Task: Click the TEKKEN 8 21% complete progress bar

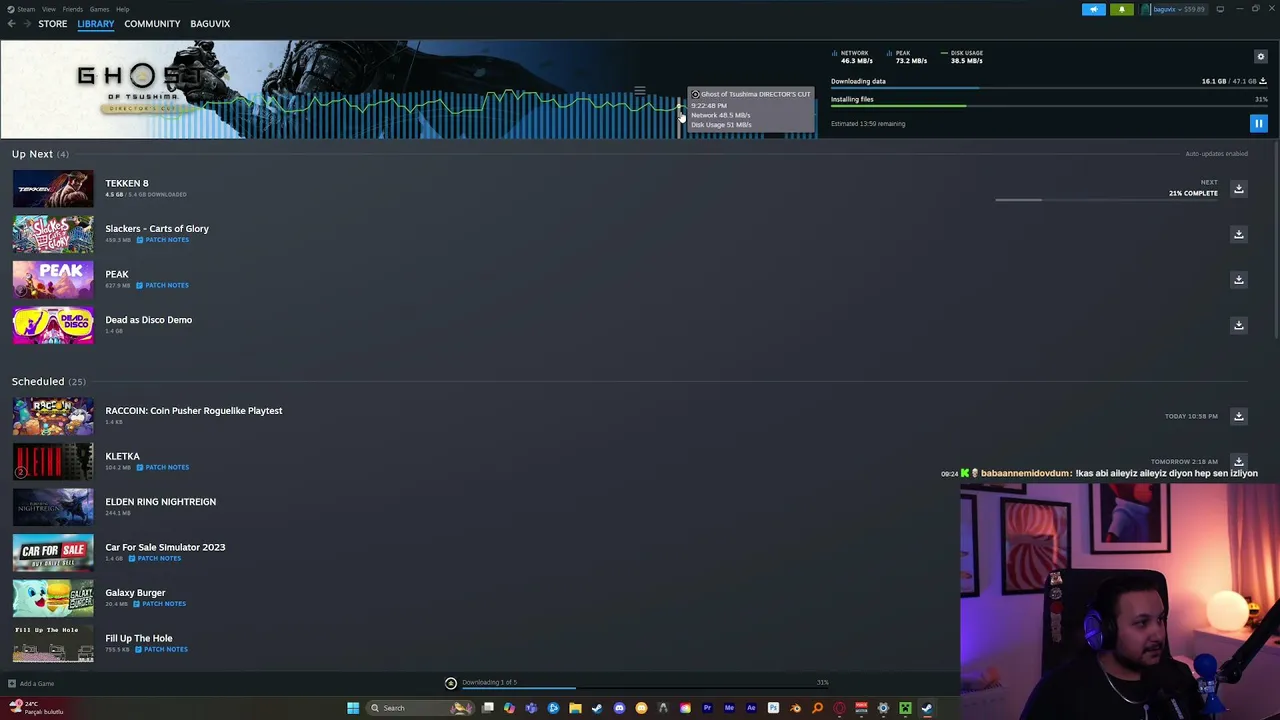Action: tap(1106, 200)
